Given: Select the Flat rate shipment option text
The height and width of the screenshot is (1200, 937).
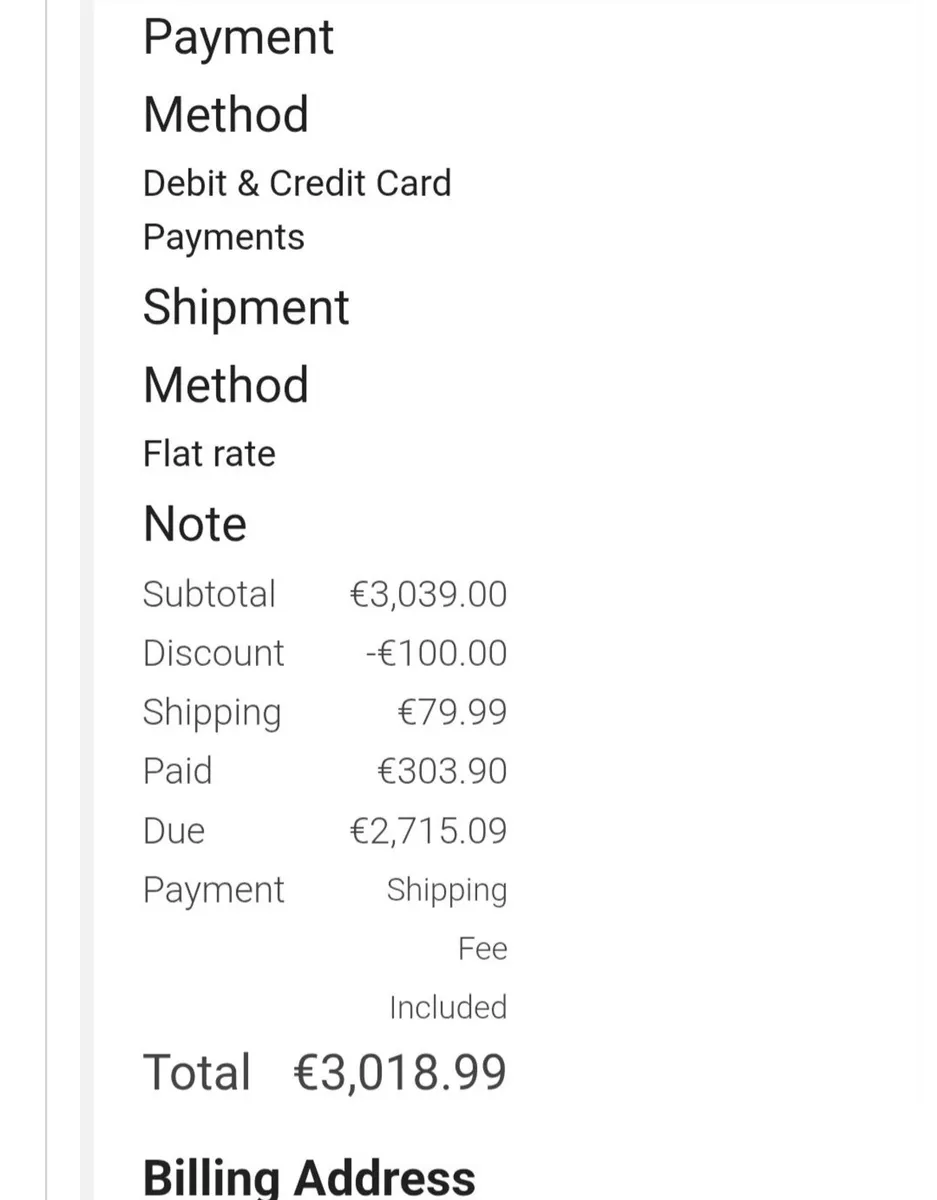Looking at the screenshot, I should (209, 454).
